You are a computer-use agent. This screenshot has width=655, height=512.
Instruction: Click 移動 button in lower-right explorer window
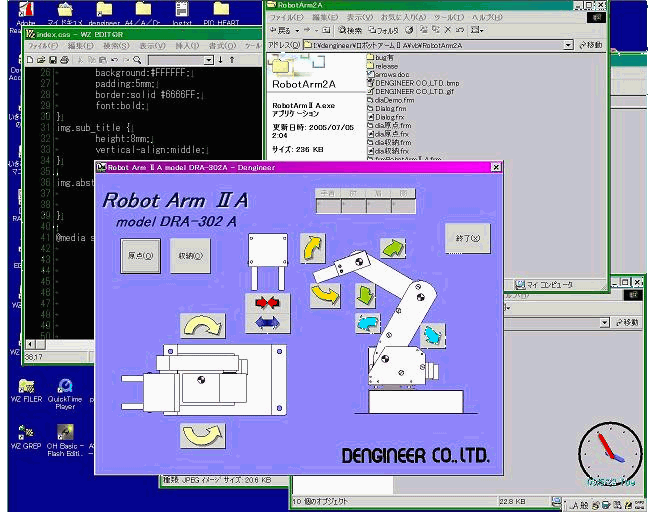627,322
